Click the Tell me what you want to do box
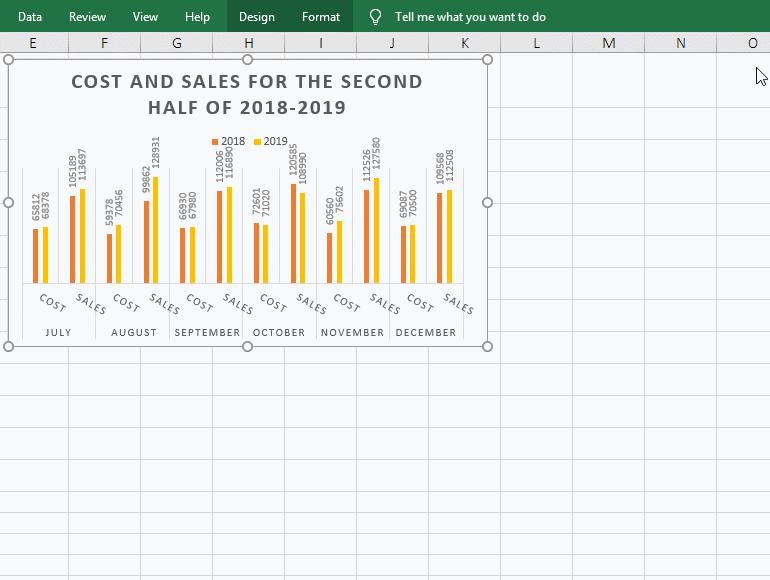The width and height of the screenshot is (770, 580). [470, 17]
